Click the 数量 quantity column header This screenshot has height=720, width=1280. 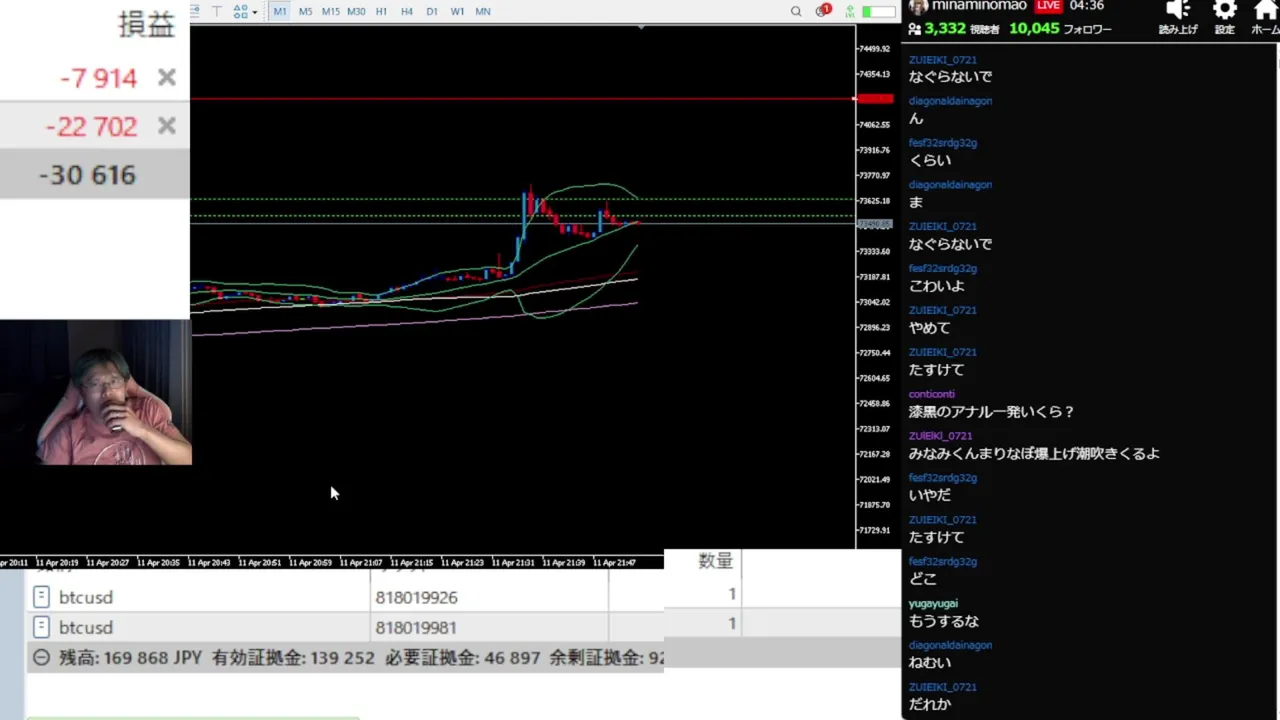click(x=715, y=561)
